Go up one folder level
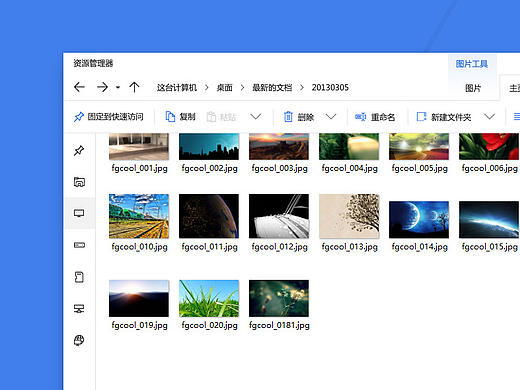520x390 pixels. click(134, 87)
